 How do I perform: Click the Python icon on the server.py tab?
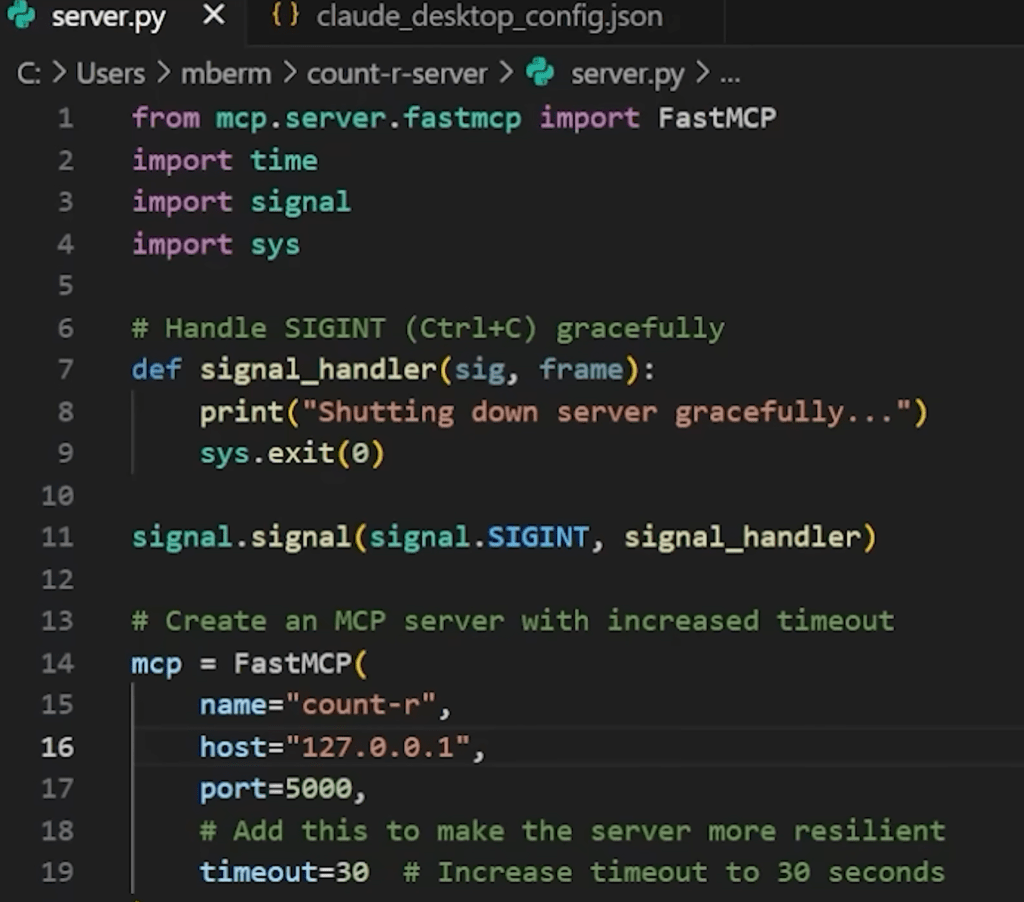21,17
